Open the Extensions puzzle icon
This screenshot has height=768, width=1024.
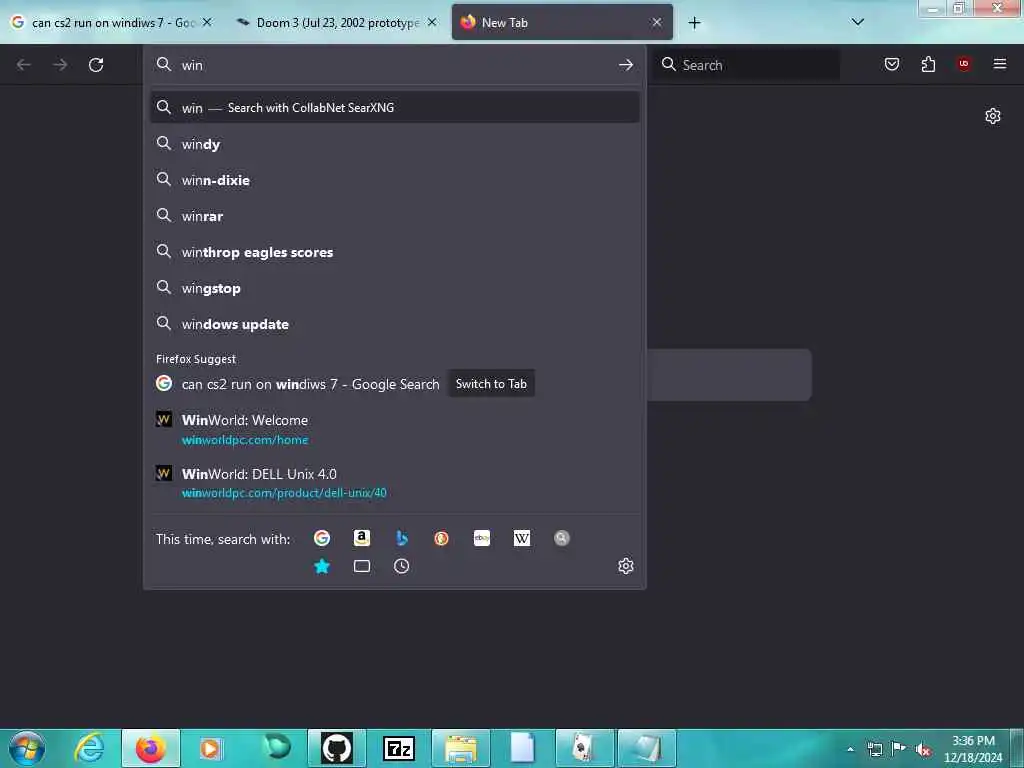(x=928, y=64)
